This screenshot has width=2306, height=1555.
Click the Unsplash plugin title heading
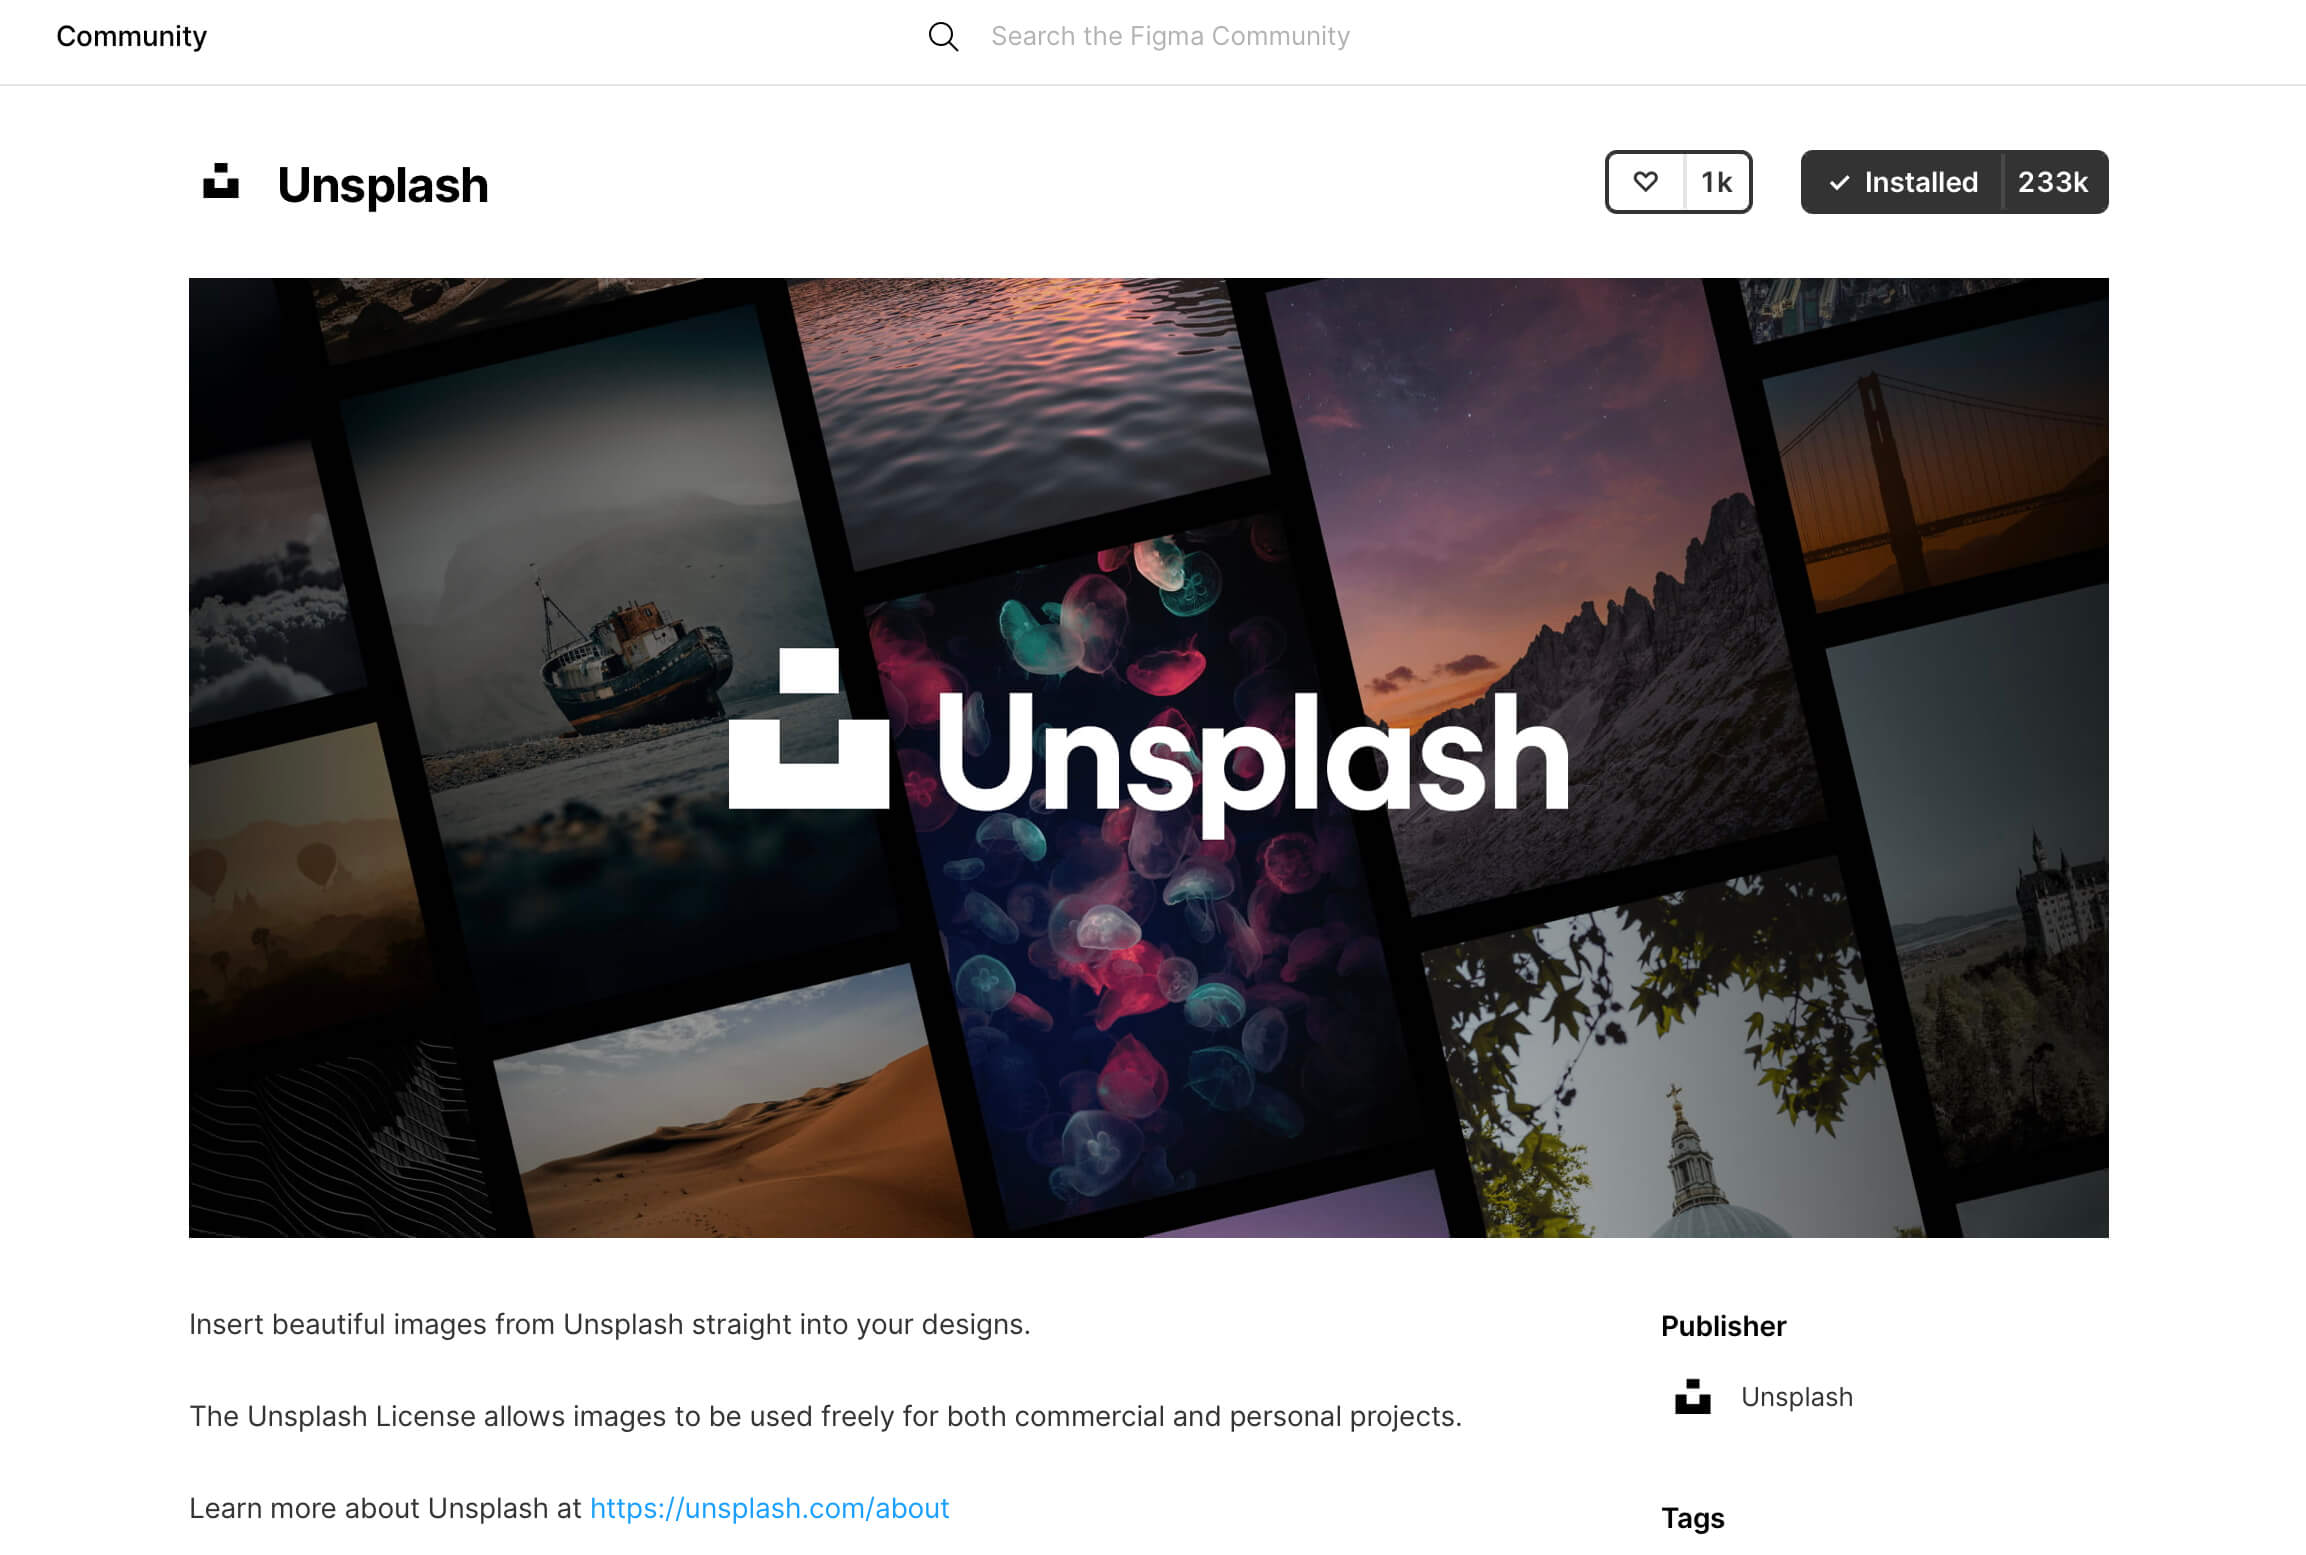tap(383, 185)
